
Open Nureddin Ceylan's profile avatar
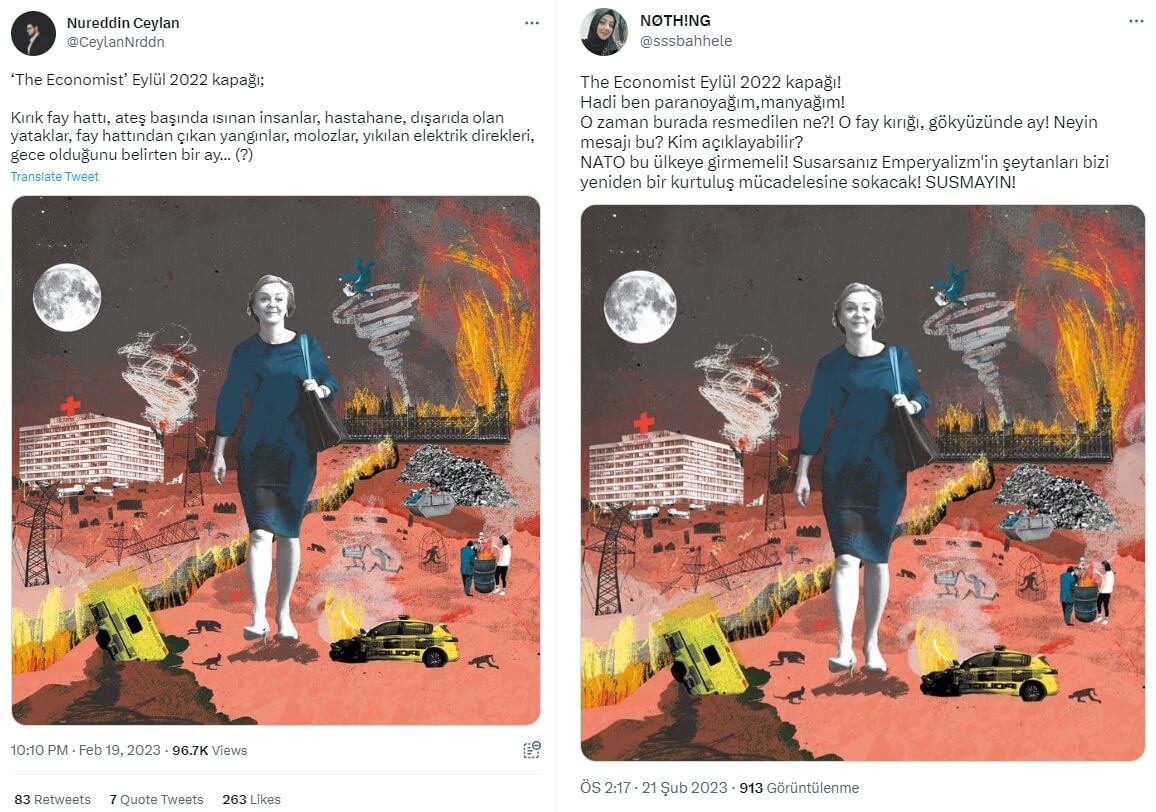click(x=33, y=33)
